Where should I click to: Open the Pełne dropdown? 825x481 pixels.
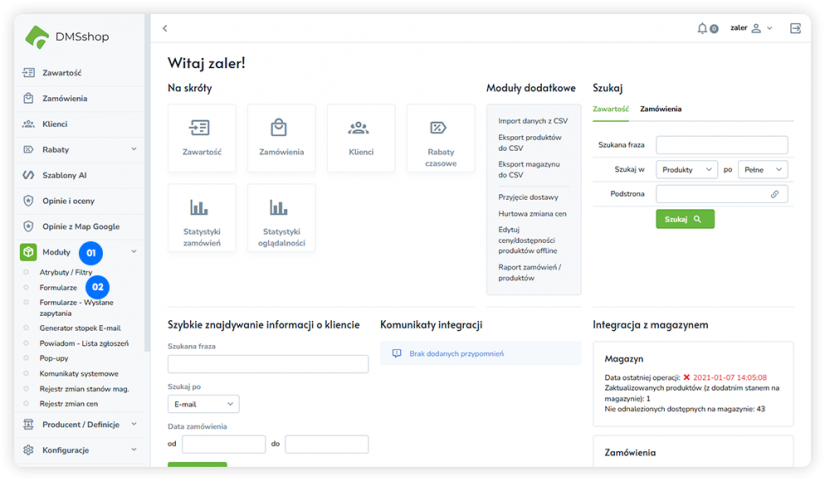[x=763, y=170]
